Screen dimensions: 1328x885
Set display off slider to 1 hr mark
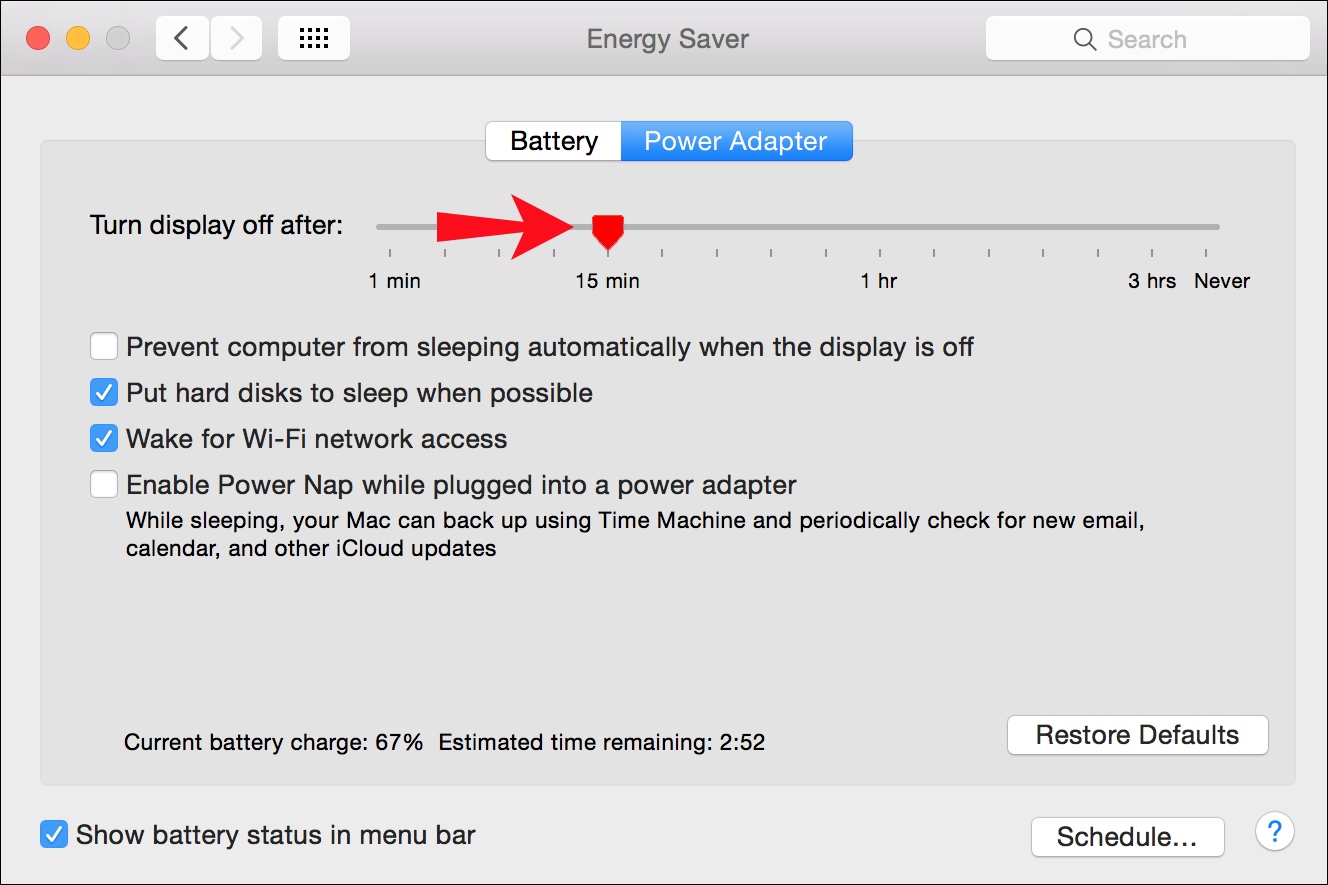880,227
